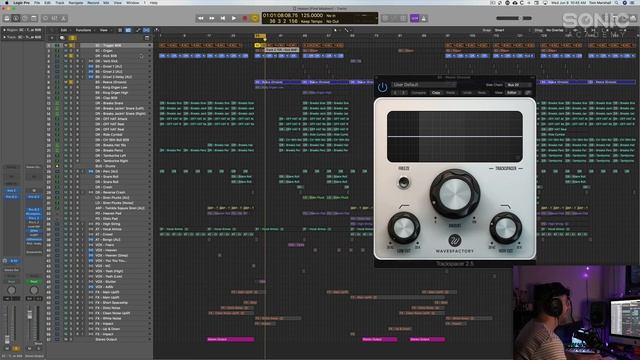Click the red Record button
The image size is (640, 360).
tap(245, 18)
